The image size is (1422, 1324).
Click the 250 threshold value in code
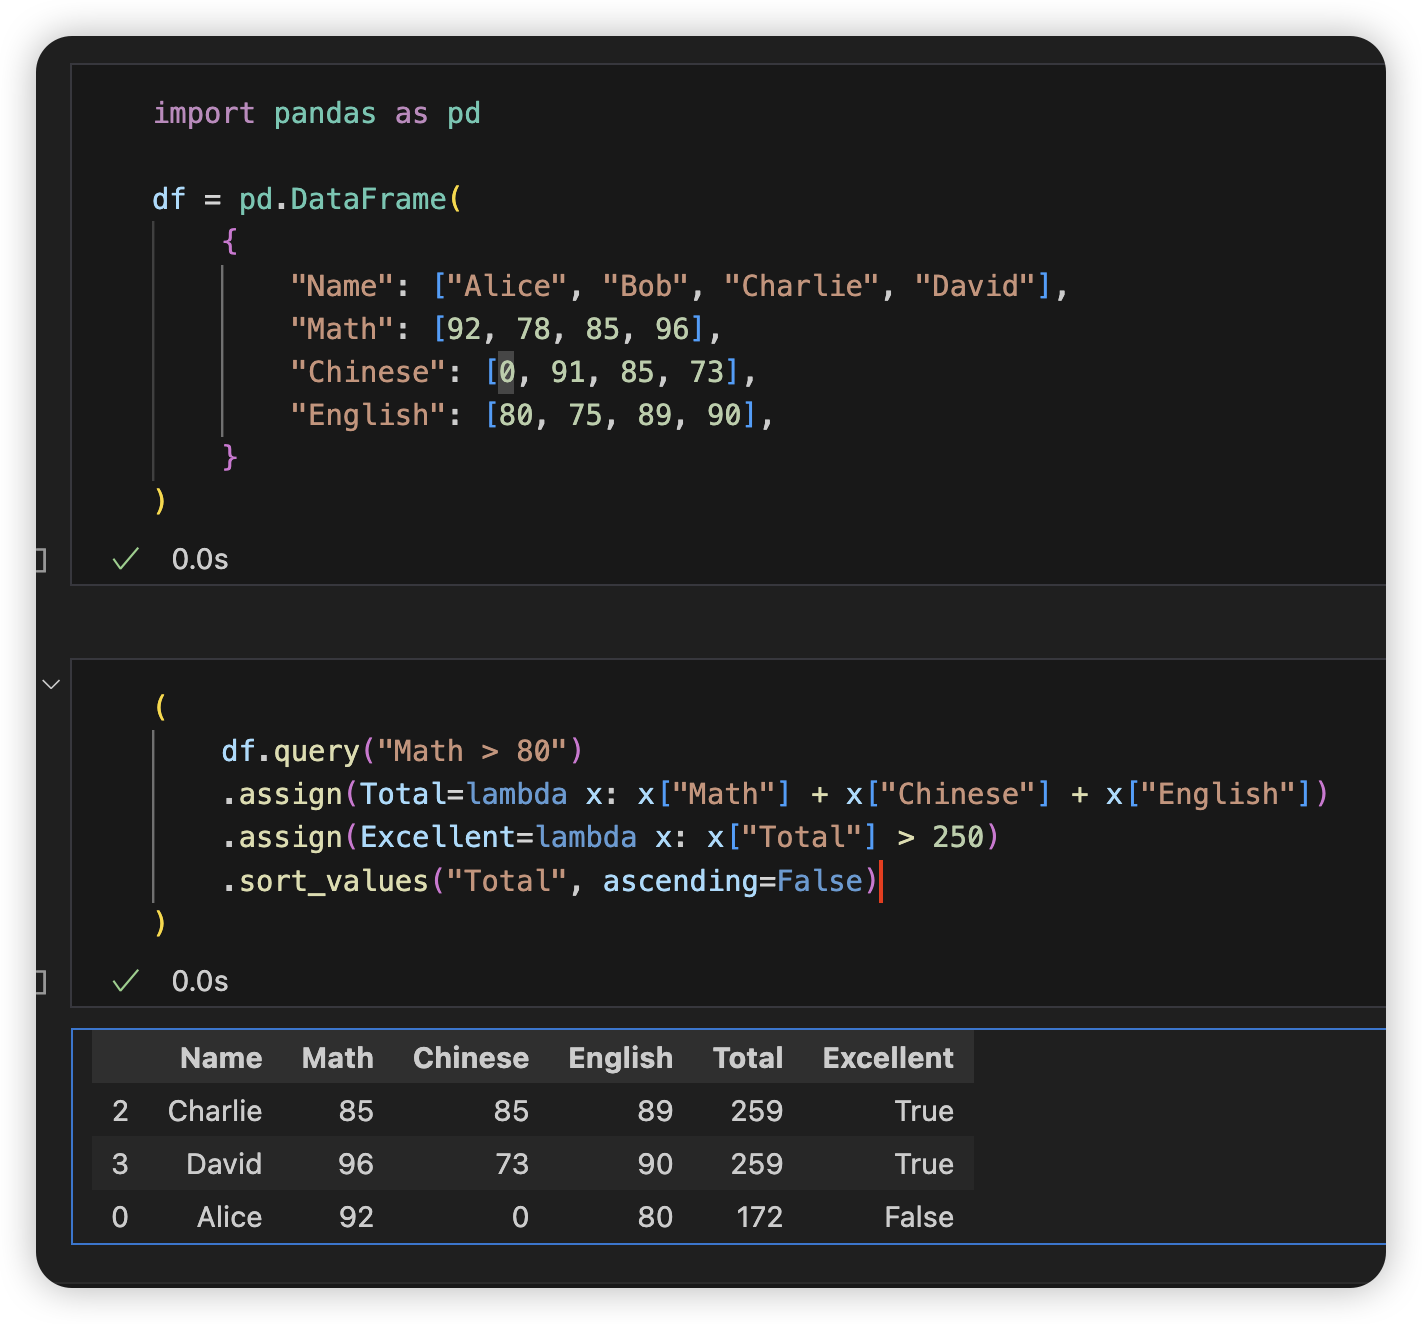pos(958,837)
